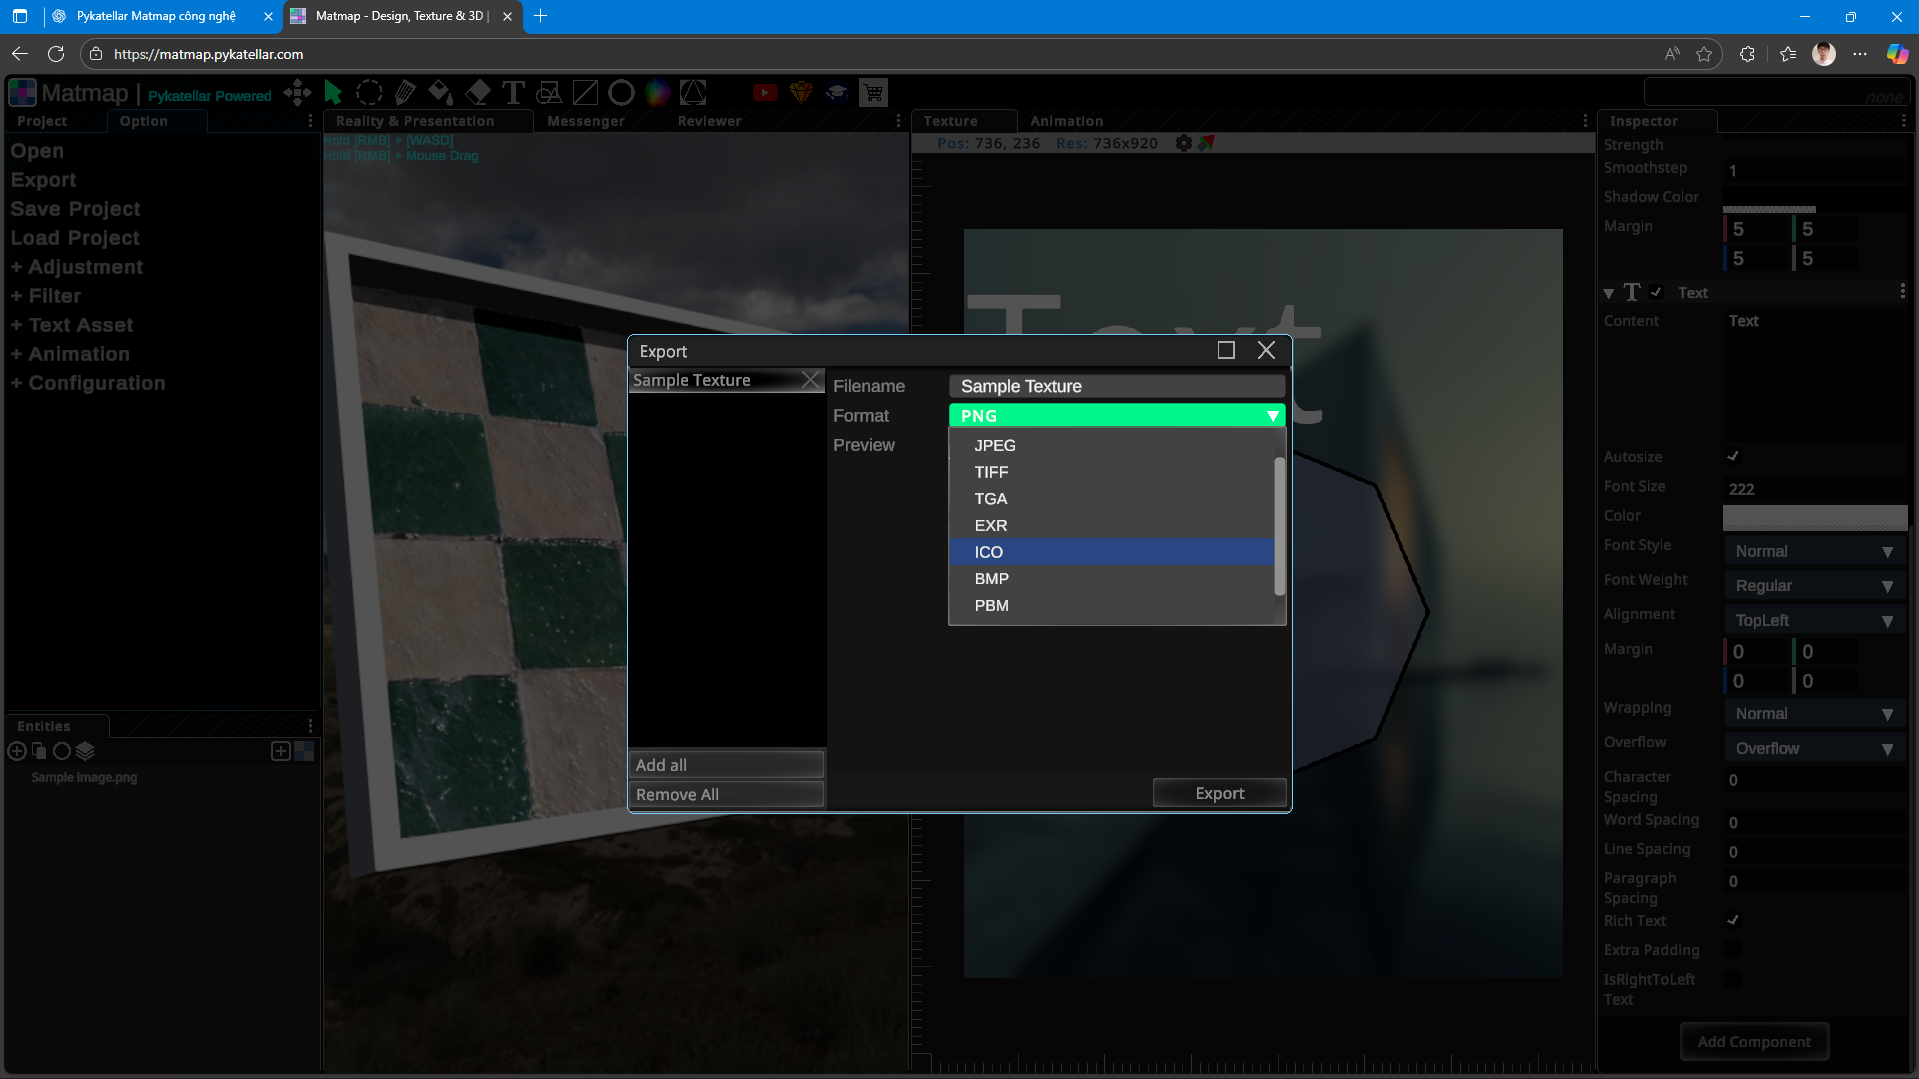Open the shopping cart store icon

873,93
